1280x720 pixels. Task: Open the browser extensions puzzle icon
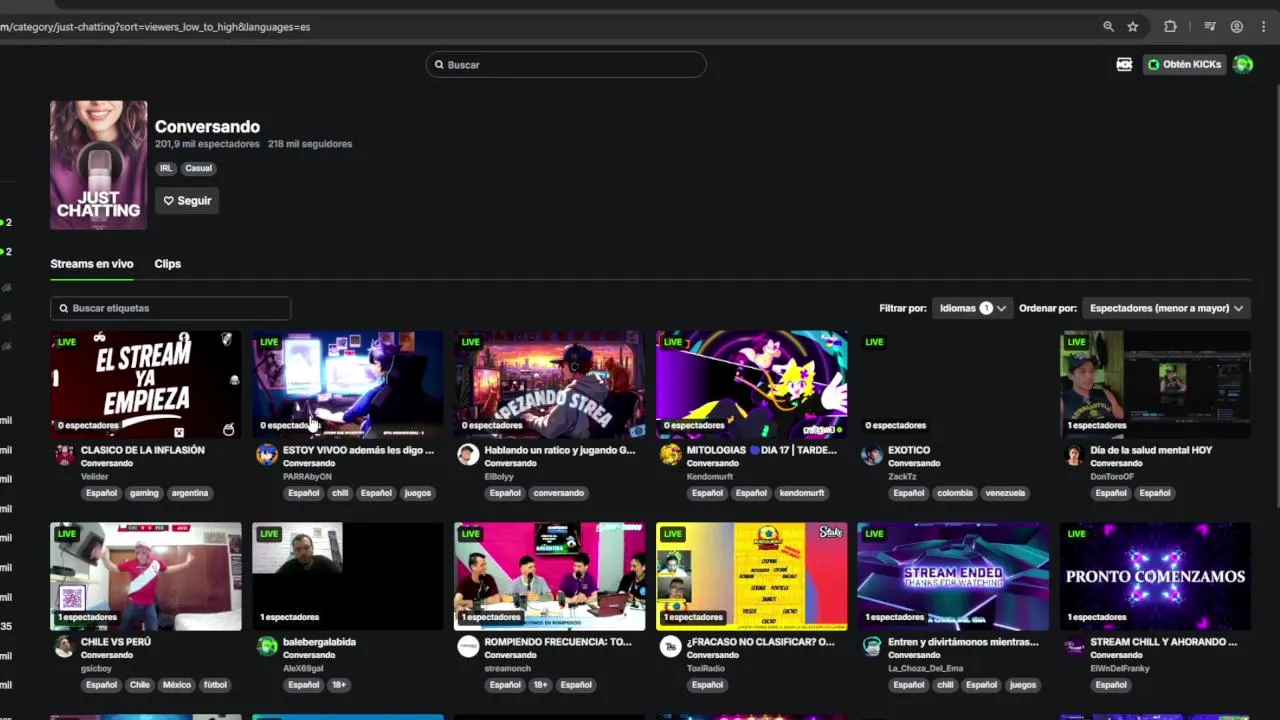click(x=1170, y=27)
